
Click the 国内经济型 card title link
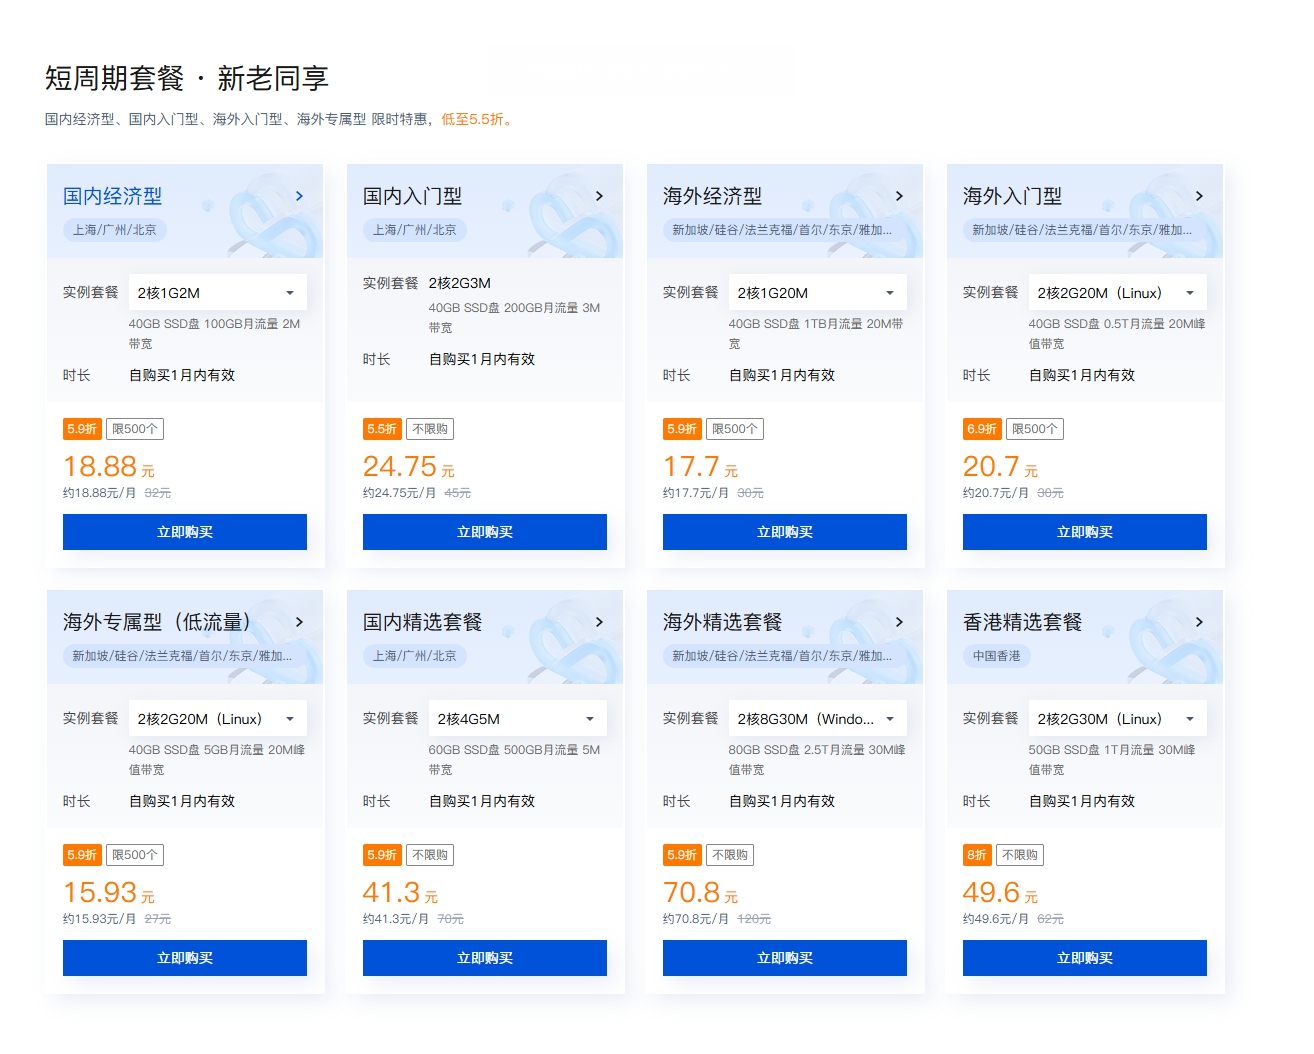(x=112, y=196)
